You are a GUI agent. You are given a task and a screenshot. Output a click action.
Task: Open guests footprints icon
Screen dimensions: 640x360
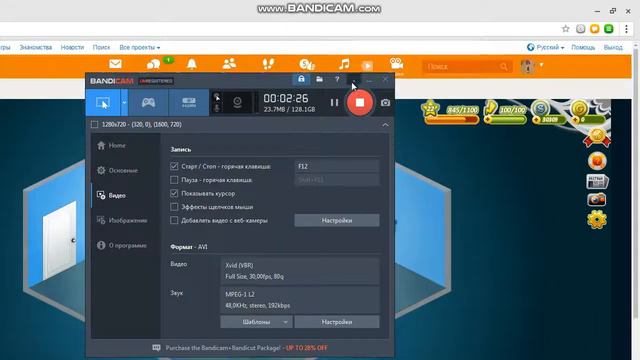coord(268,64)
